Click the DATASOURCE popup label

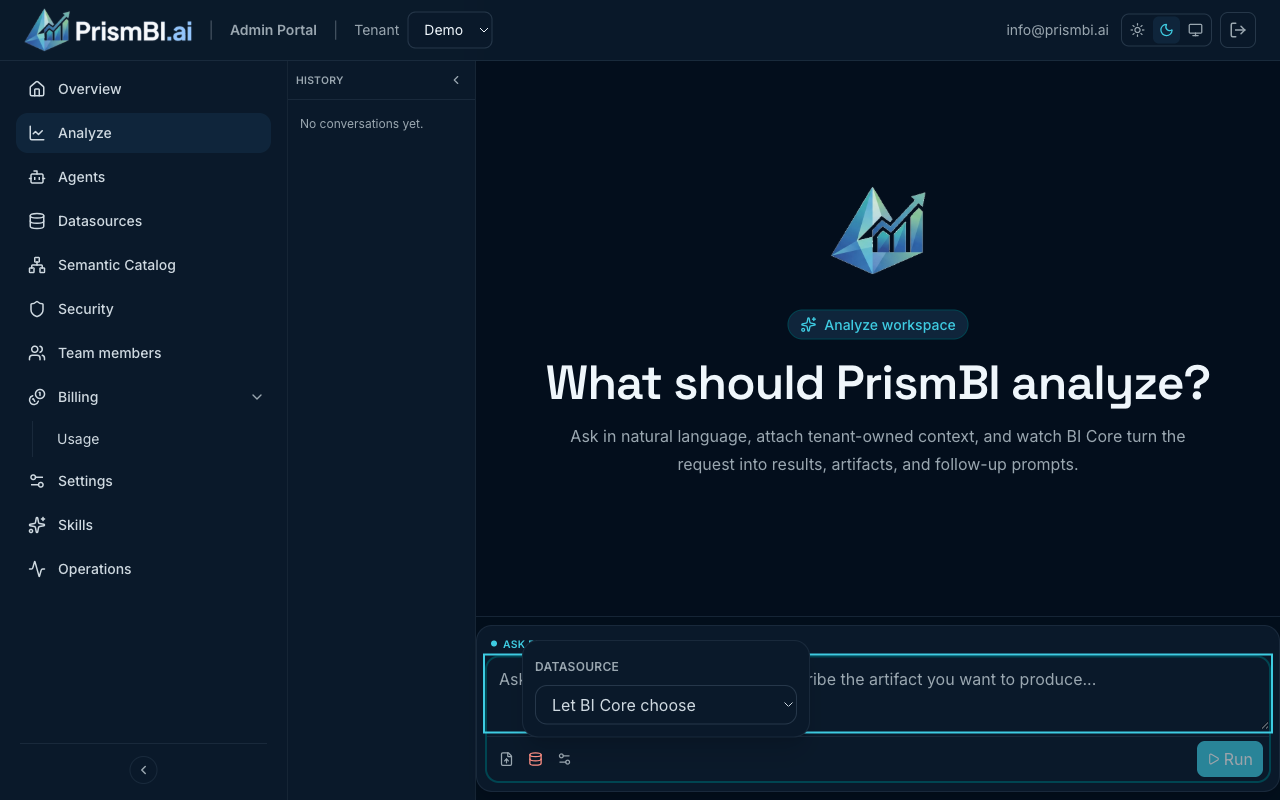point(577,666)
